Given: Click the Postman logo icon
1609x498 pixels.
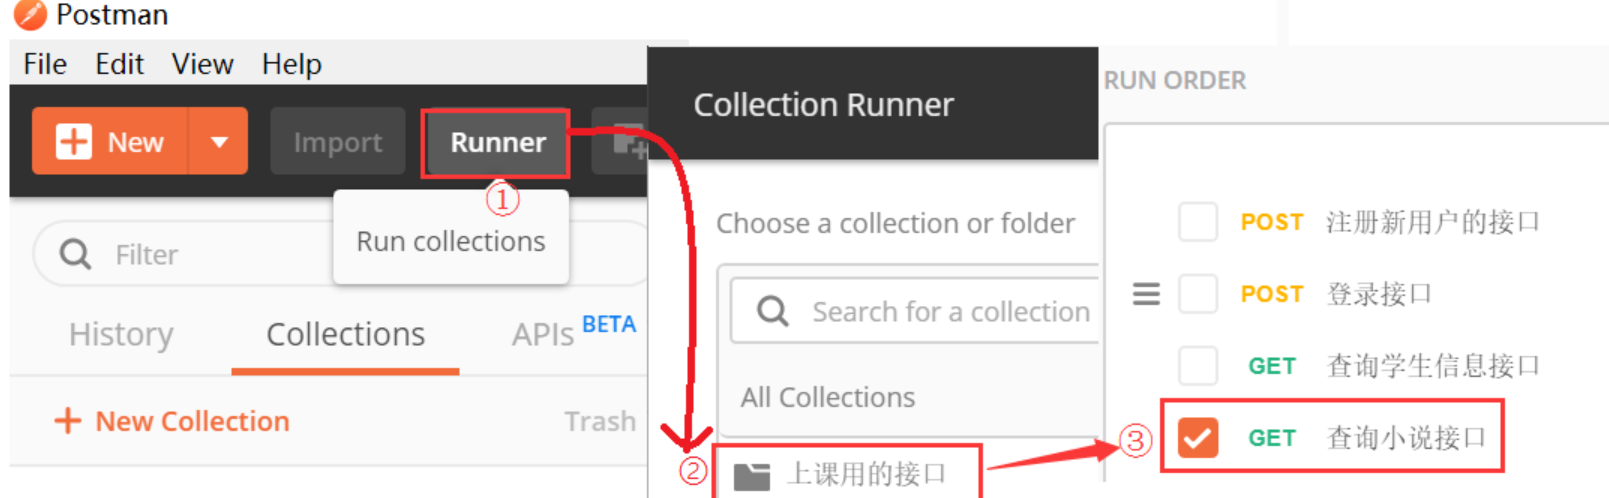Looking at the screenshot, I should (x=29, y=14).
